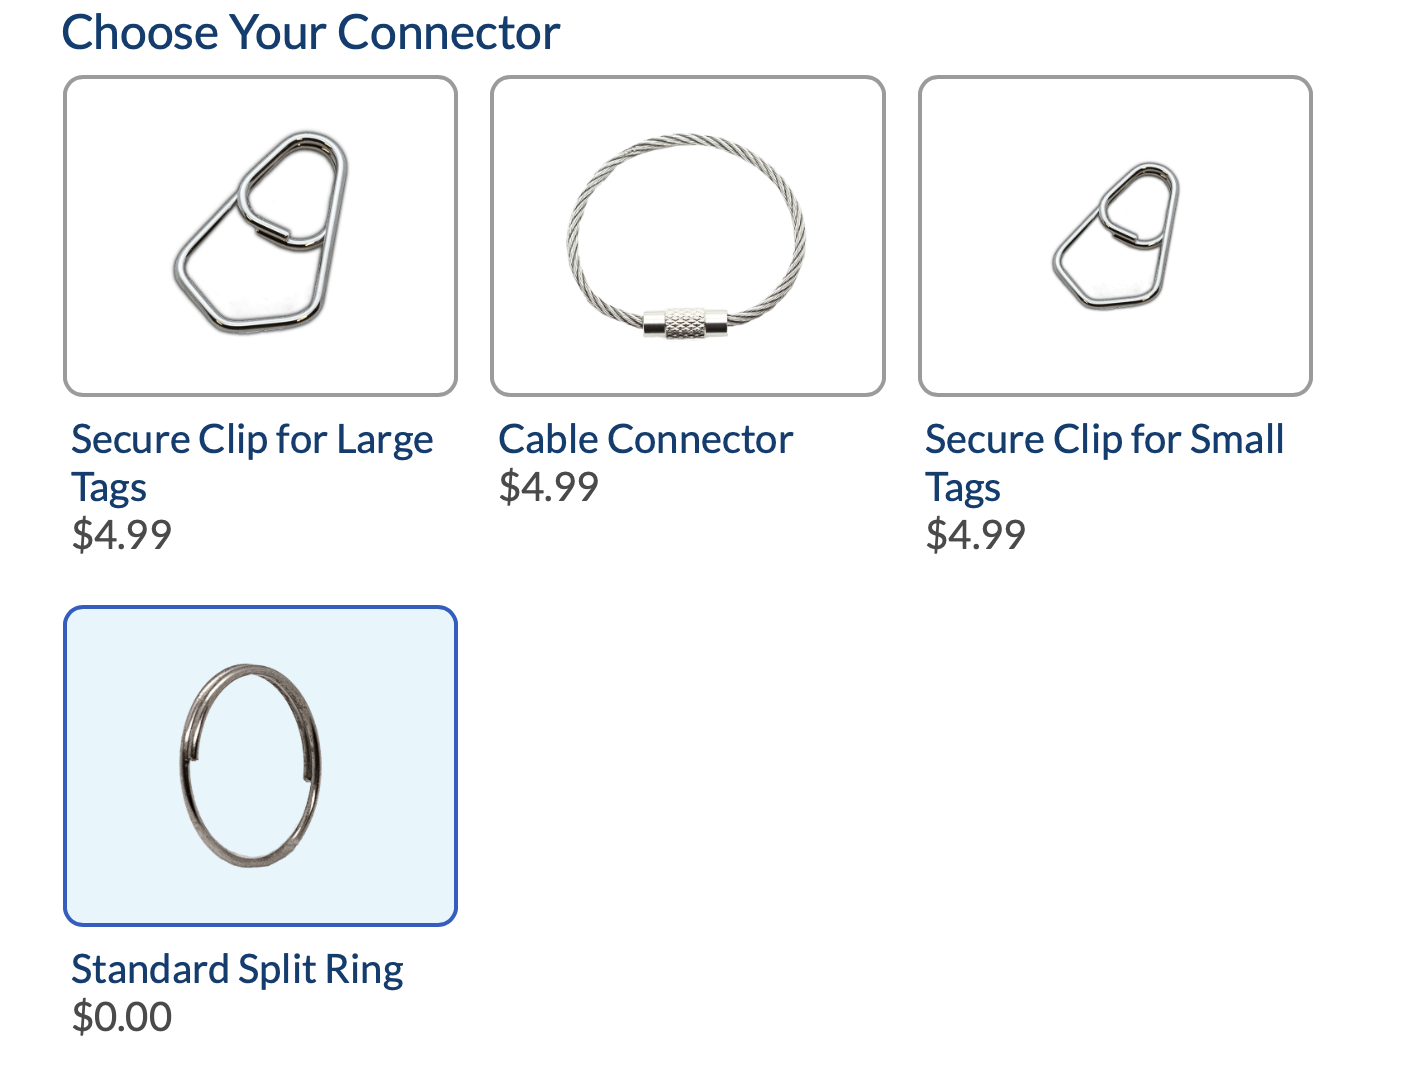This screenshot has width=1428, height=1065.
Task: Click the "Standard Split Ring" label text
Action: click(237, 970)
